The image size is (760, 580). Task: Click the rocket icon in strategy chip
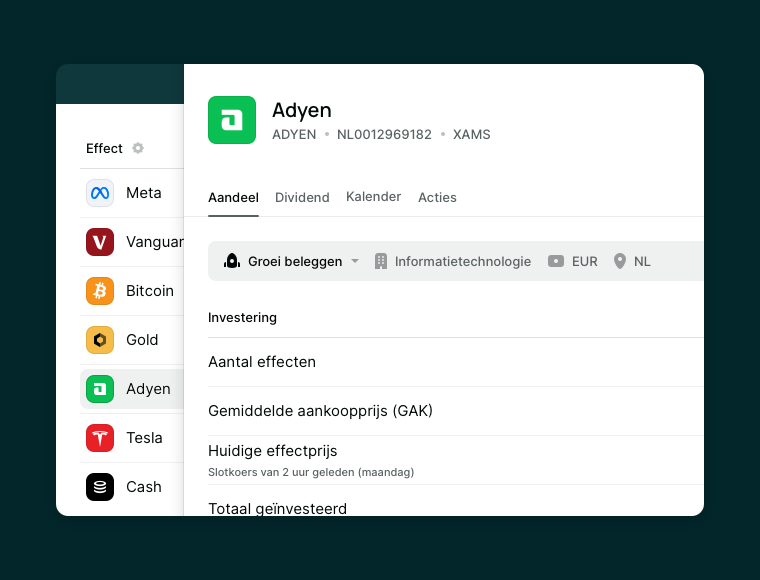click(232, 261)
